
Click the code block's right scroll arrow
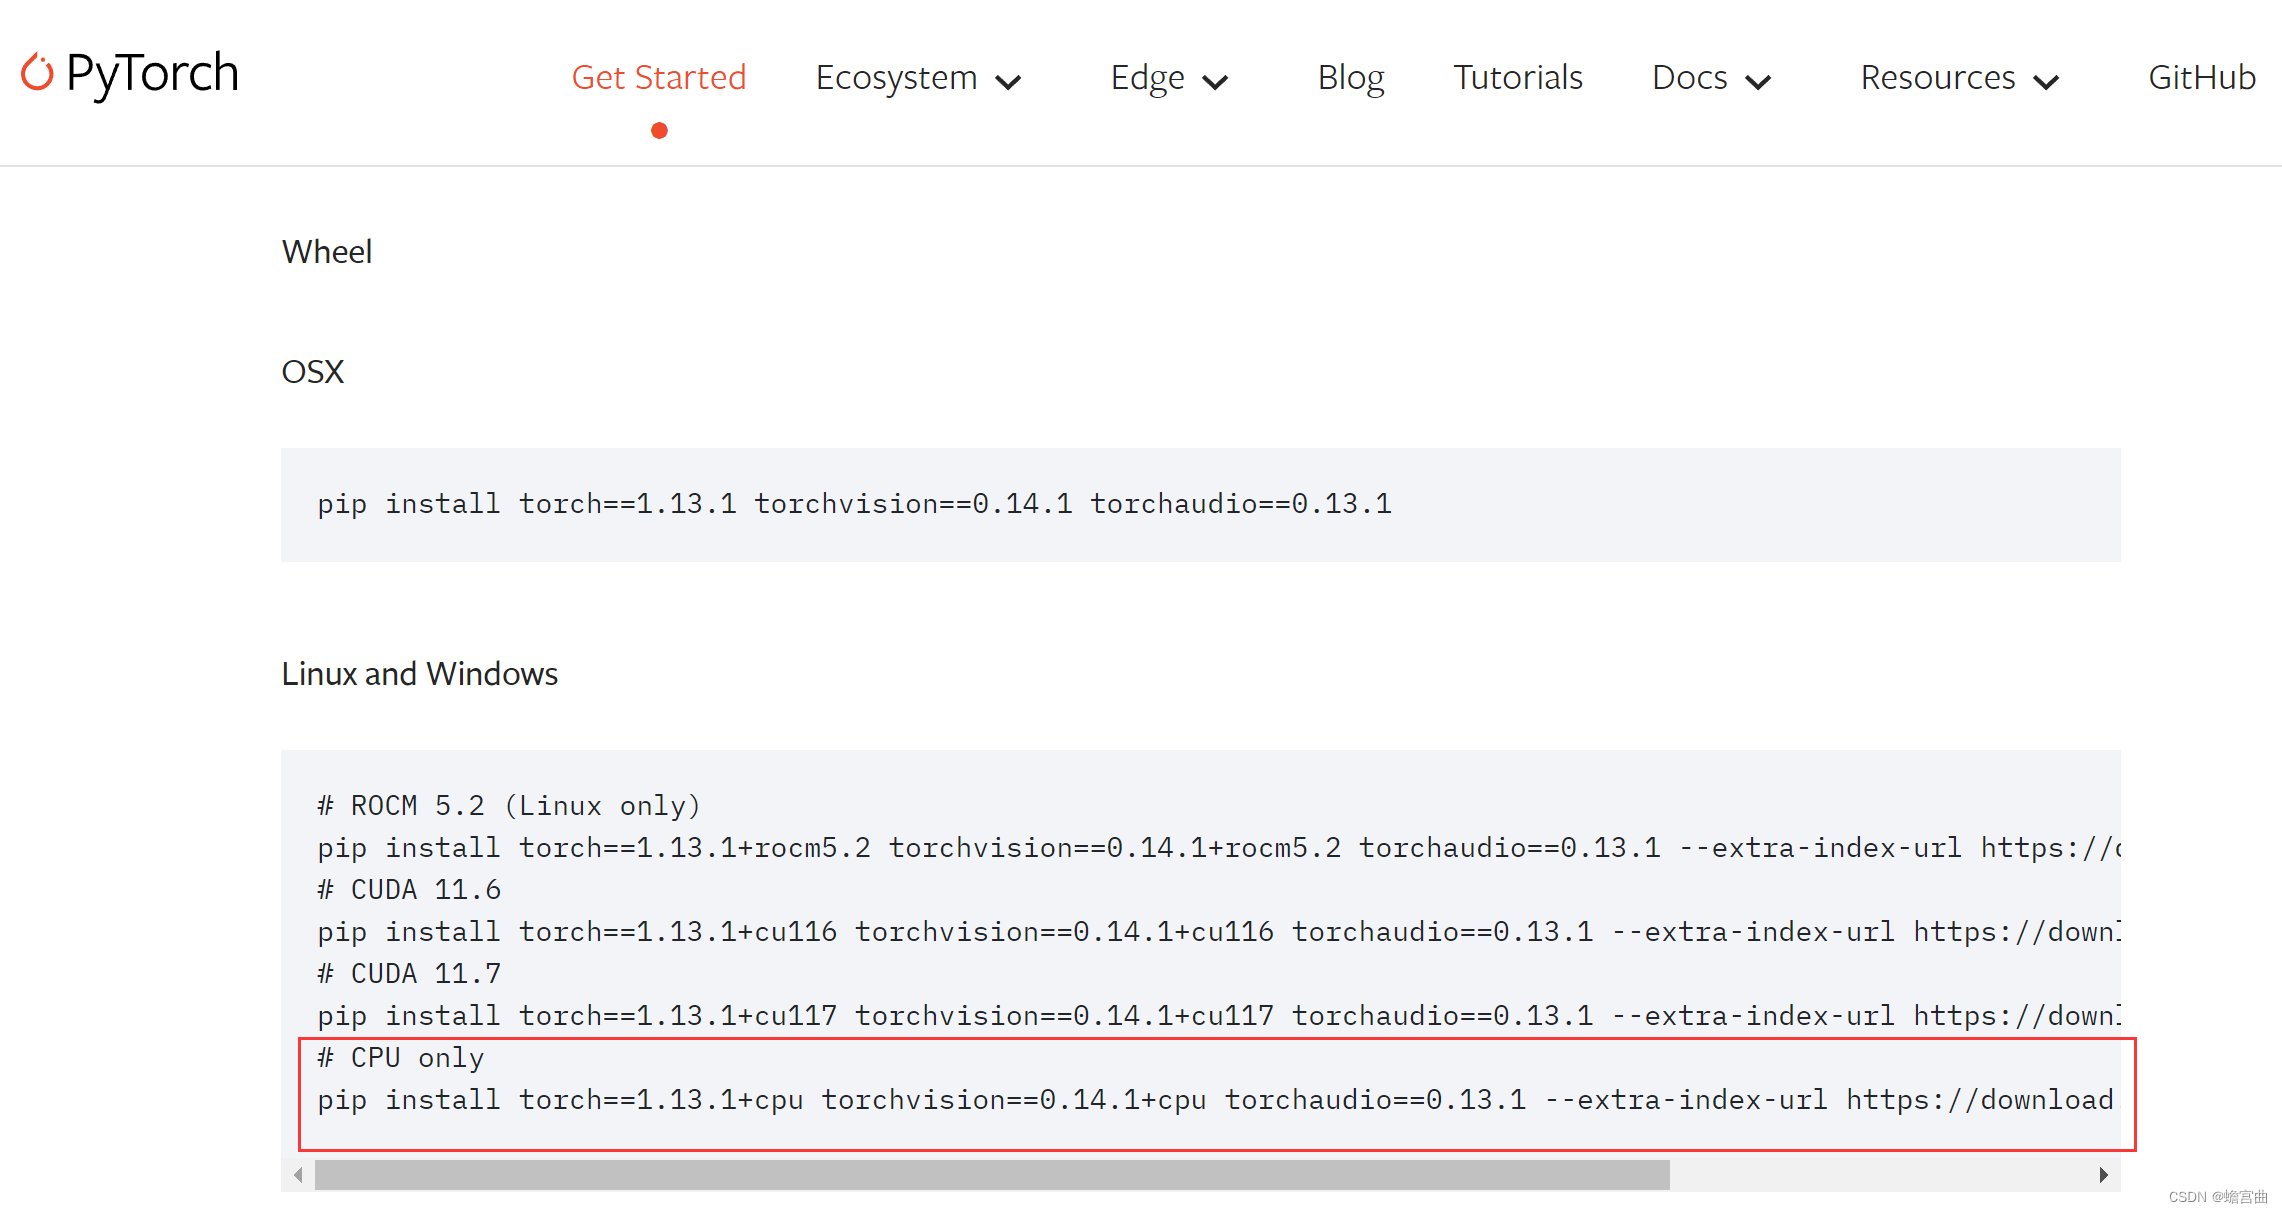(2104, 1175)
